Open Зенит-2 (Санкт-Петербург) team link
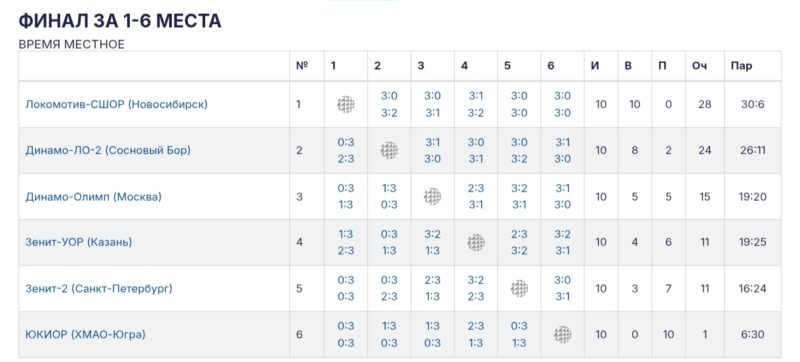Image resolution: width=800 pixels, height=362 pixels. (x=99, y=289)
